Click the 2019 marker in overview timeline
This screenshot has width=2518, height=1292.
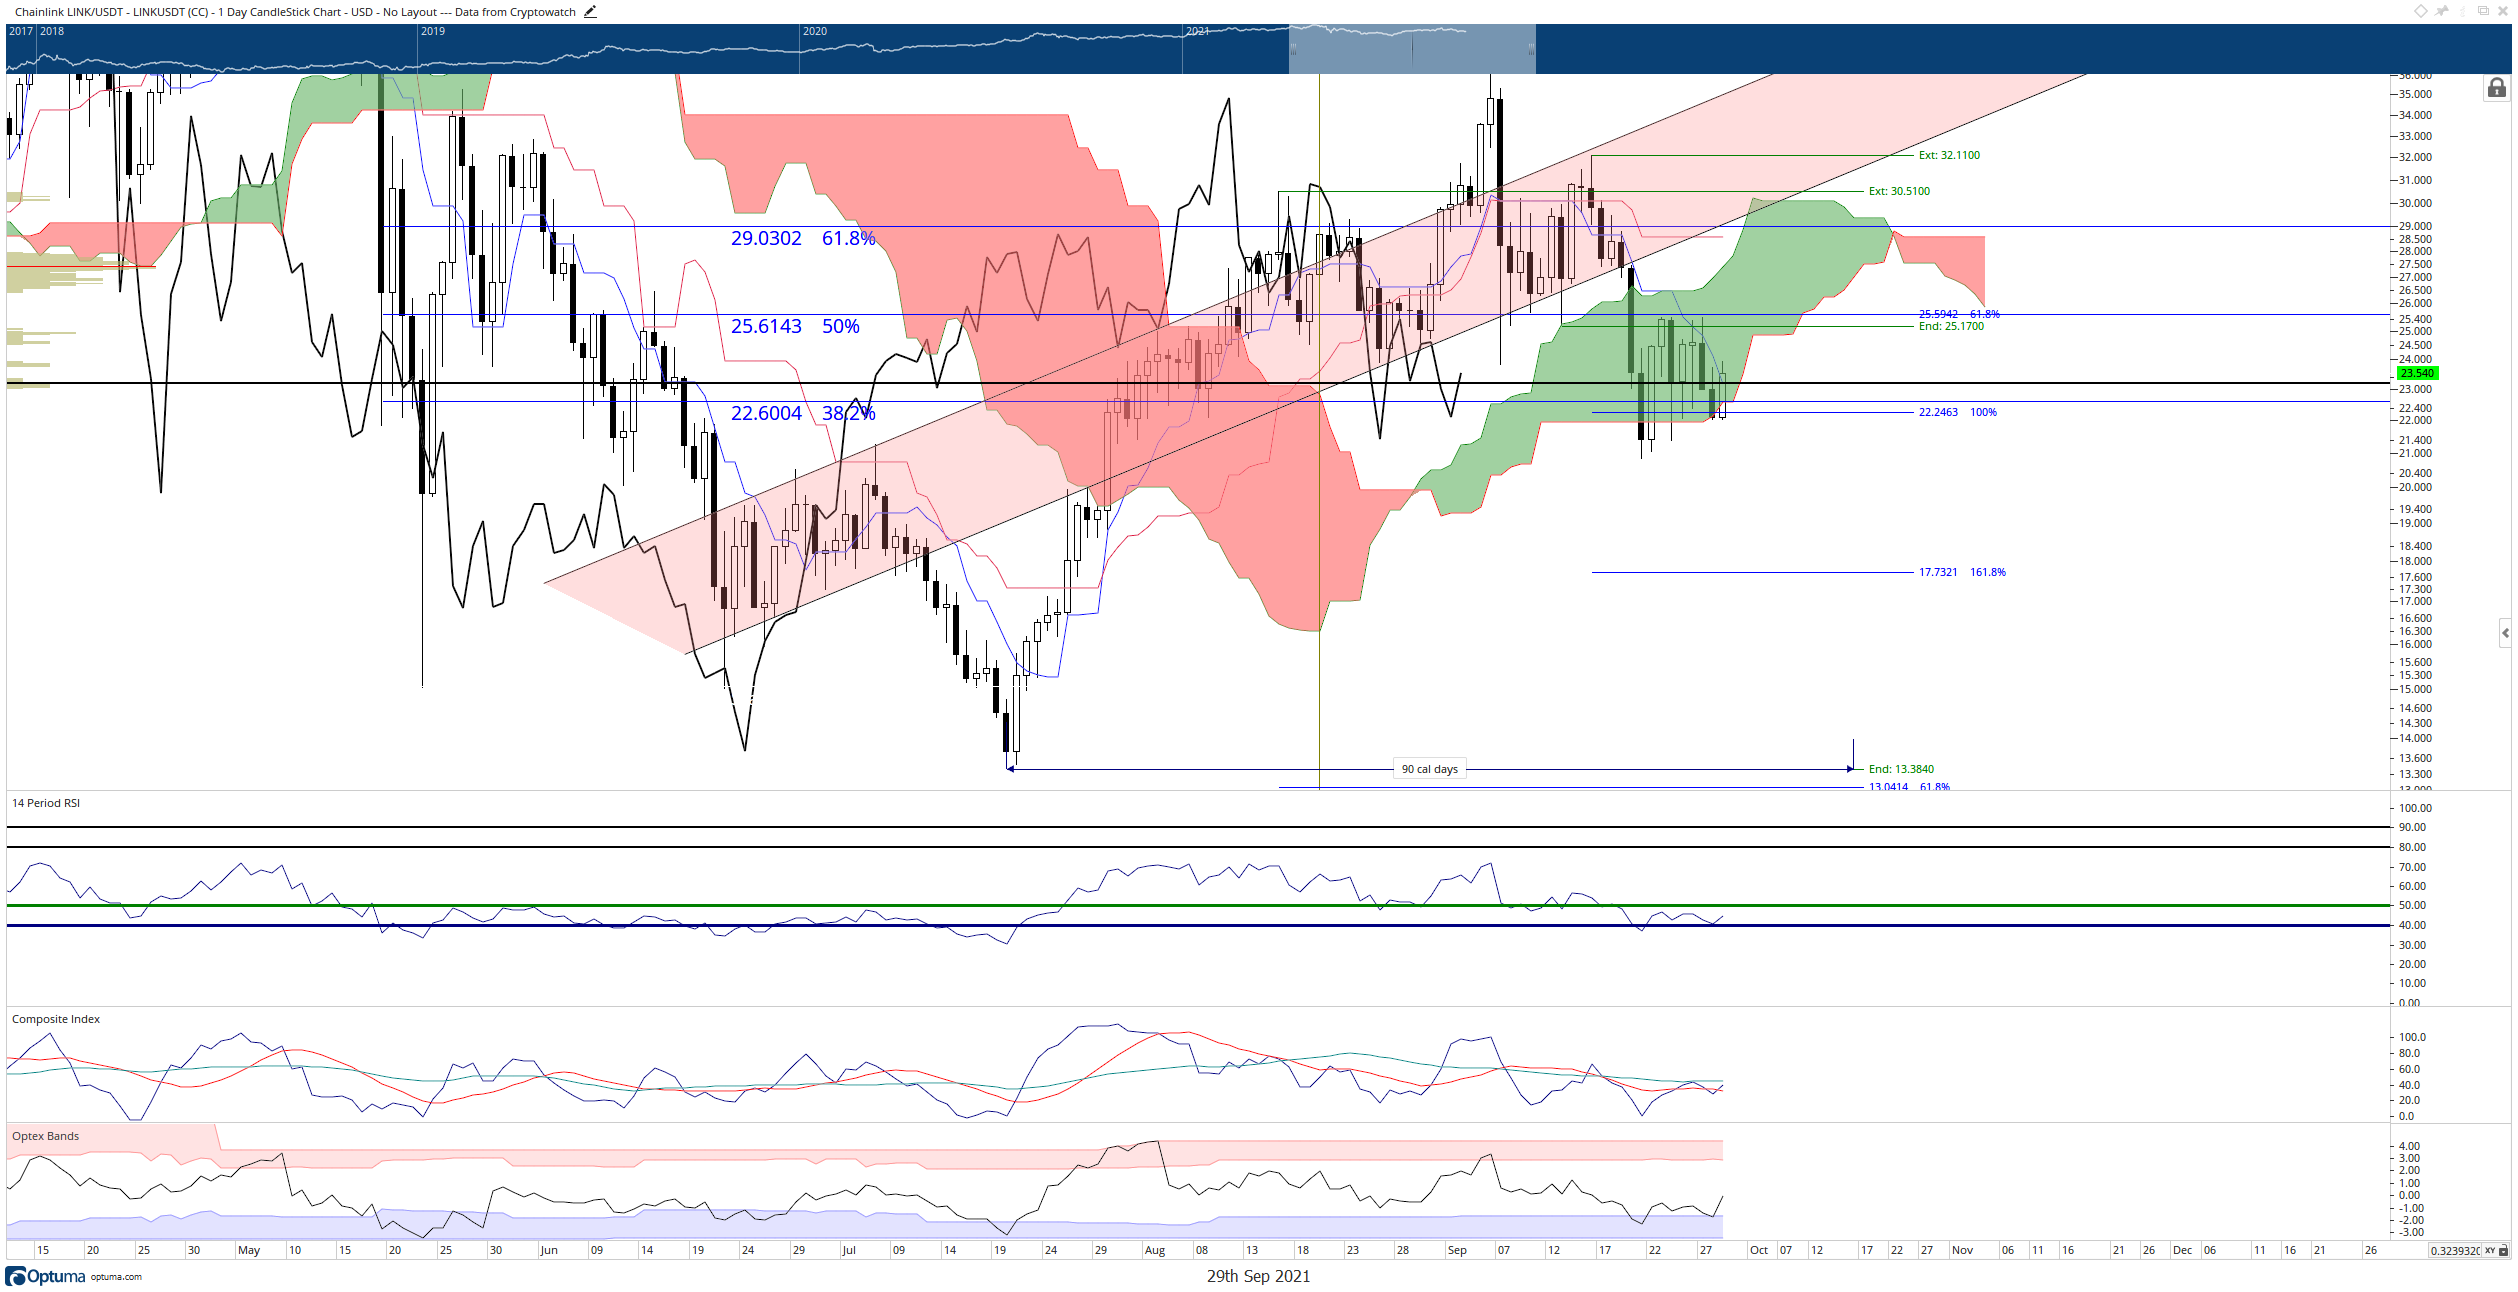coord(433,31)
